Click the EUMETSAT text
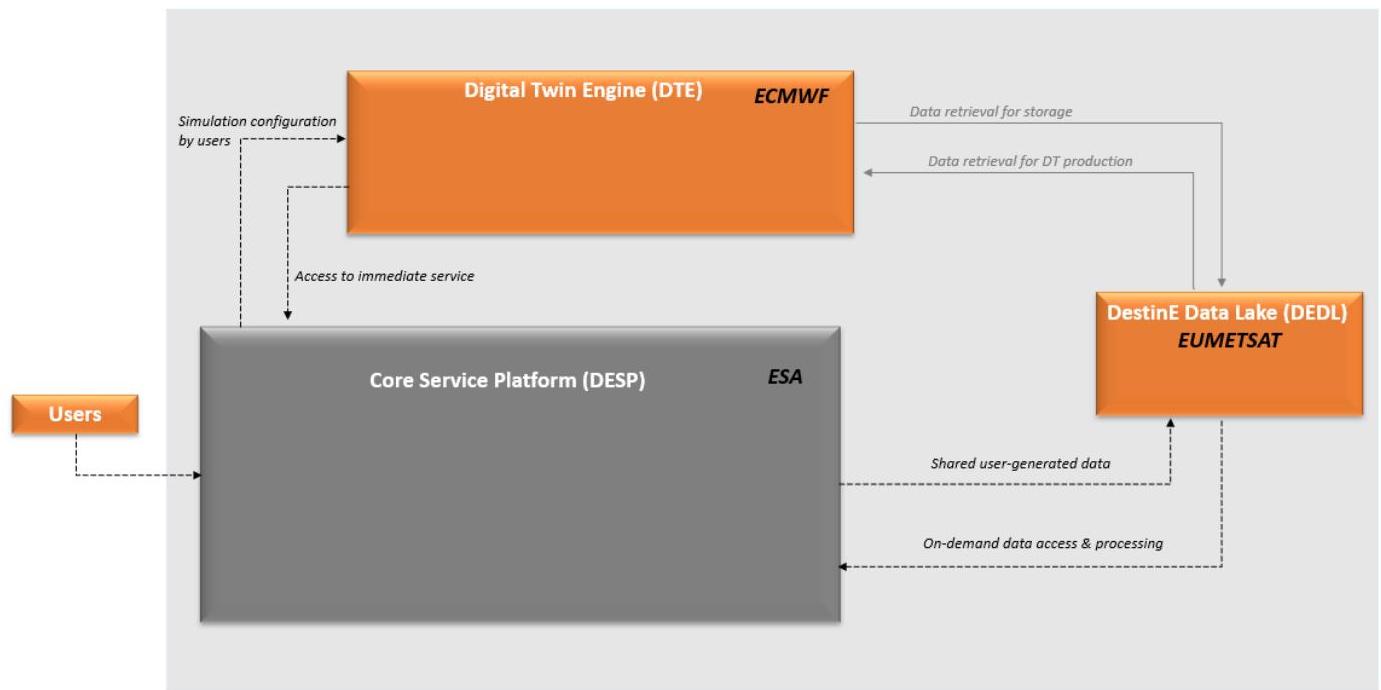 coord(1231,339)
